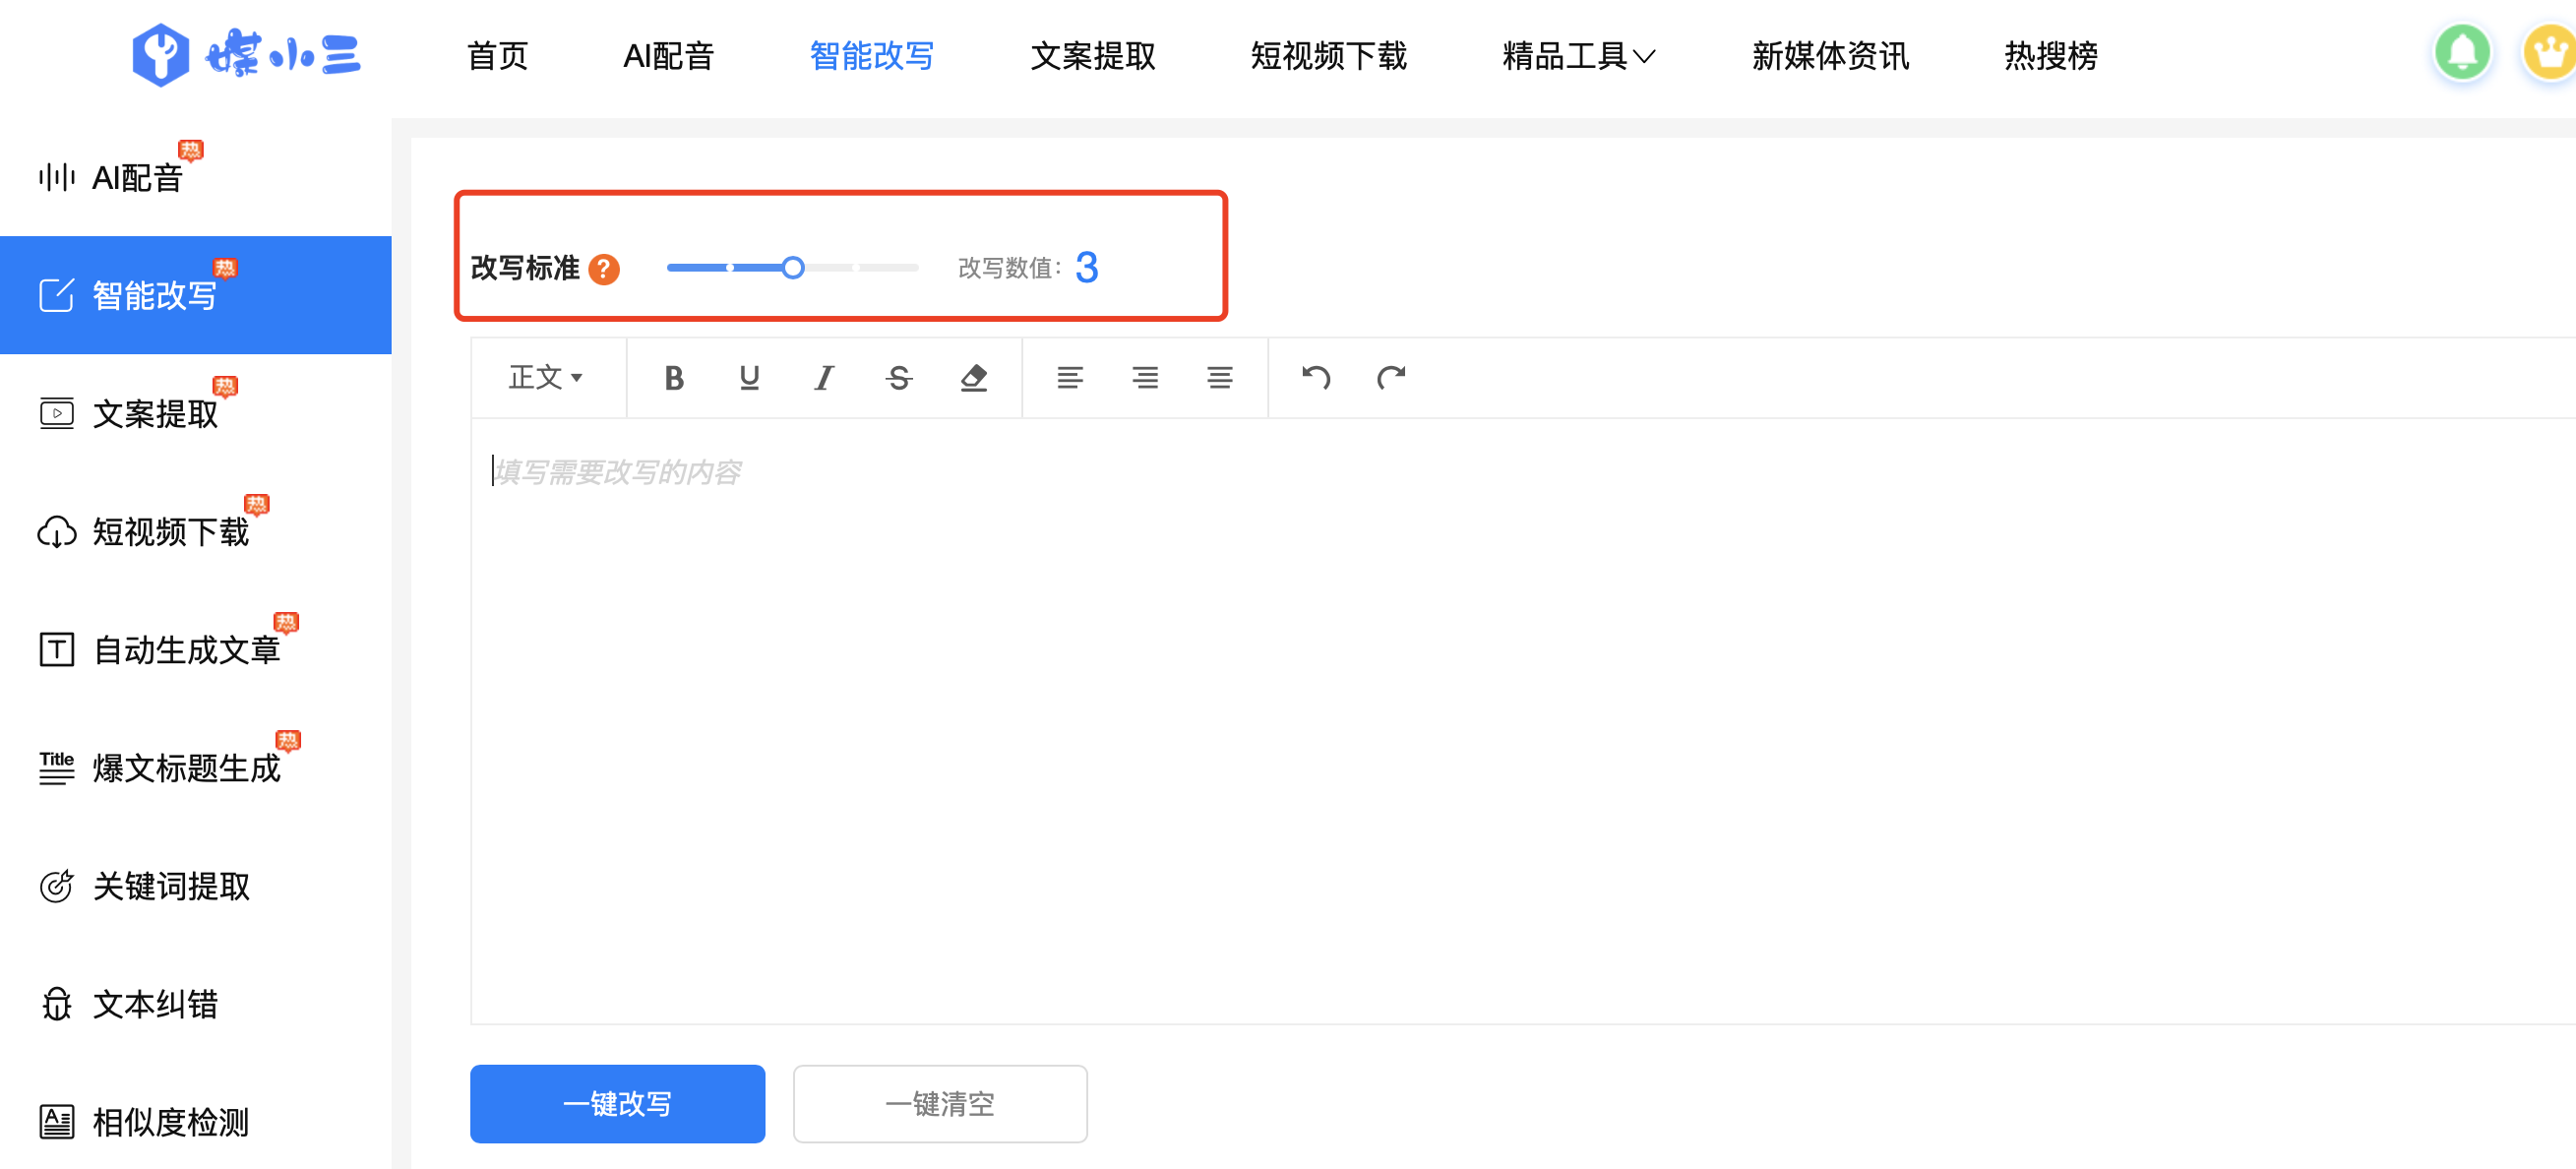2576x1169 pixels.
Task: Toggle underline formatting
Action: click(x=749, y=377)
